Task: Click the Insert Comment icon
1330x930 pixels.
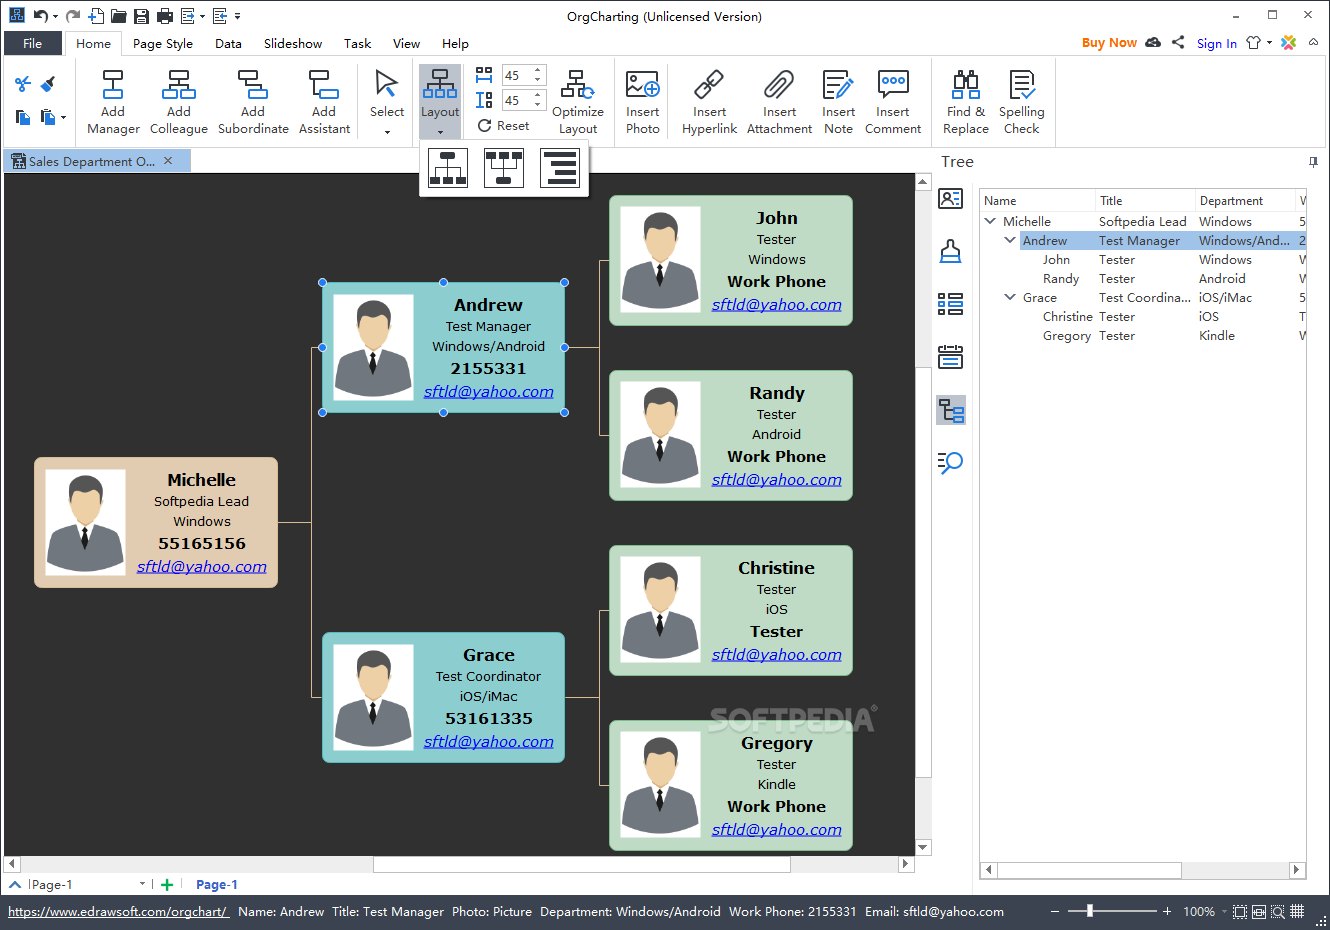Action: [x=893, y=85]
